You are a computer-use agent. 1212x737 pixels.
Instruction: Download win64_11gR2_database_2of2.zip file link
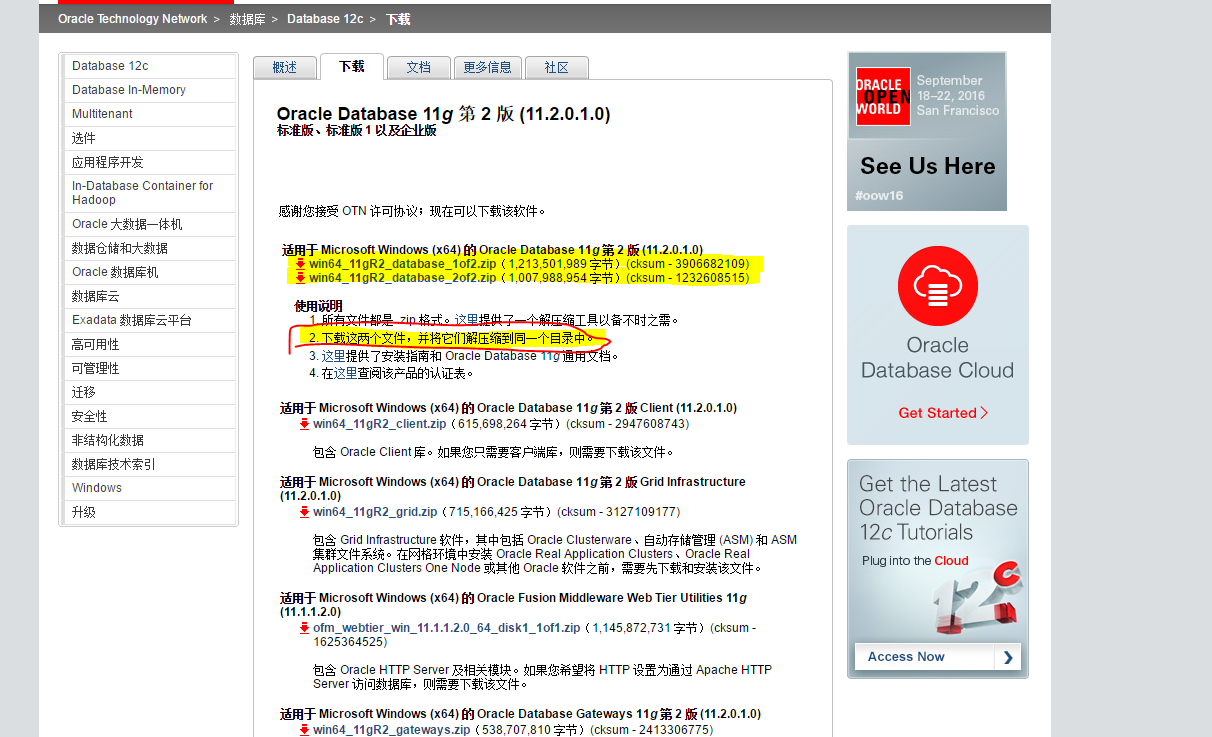click(403, 278)
